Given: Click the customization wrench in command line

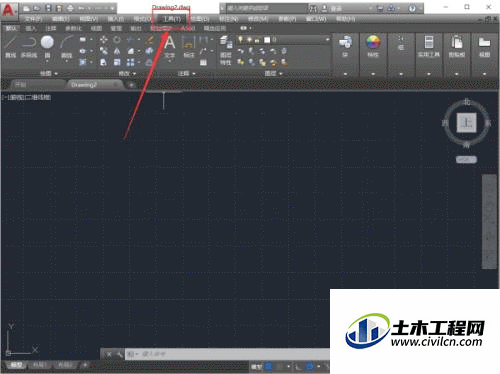Looking at the screenshot, I should pos(119,354).
